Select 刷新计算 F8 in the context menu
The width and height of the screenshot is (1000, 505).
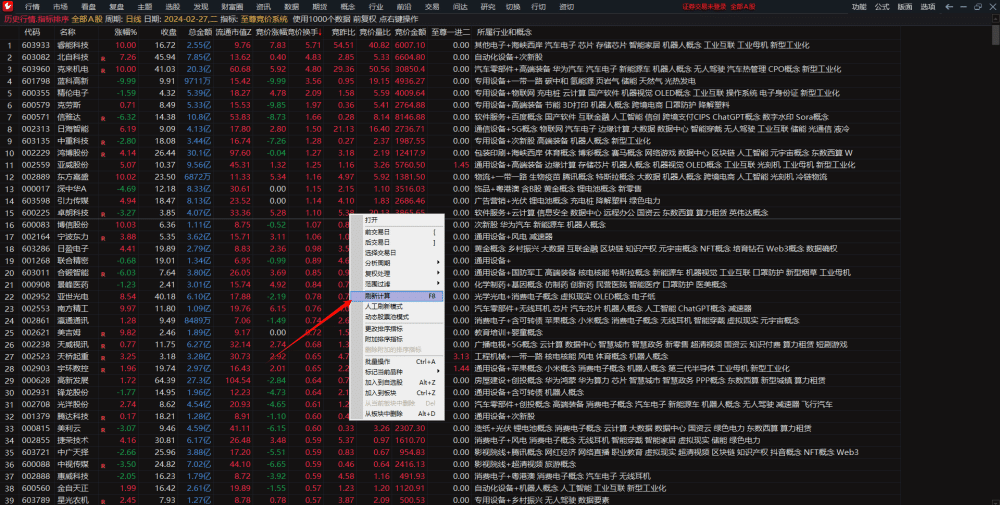click(397, 296)
